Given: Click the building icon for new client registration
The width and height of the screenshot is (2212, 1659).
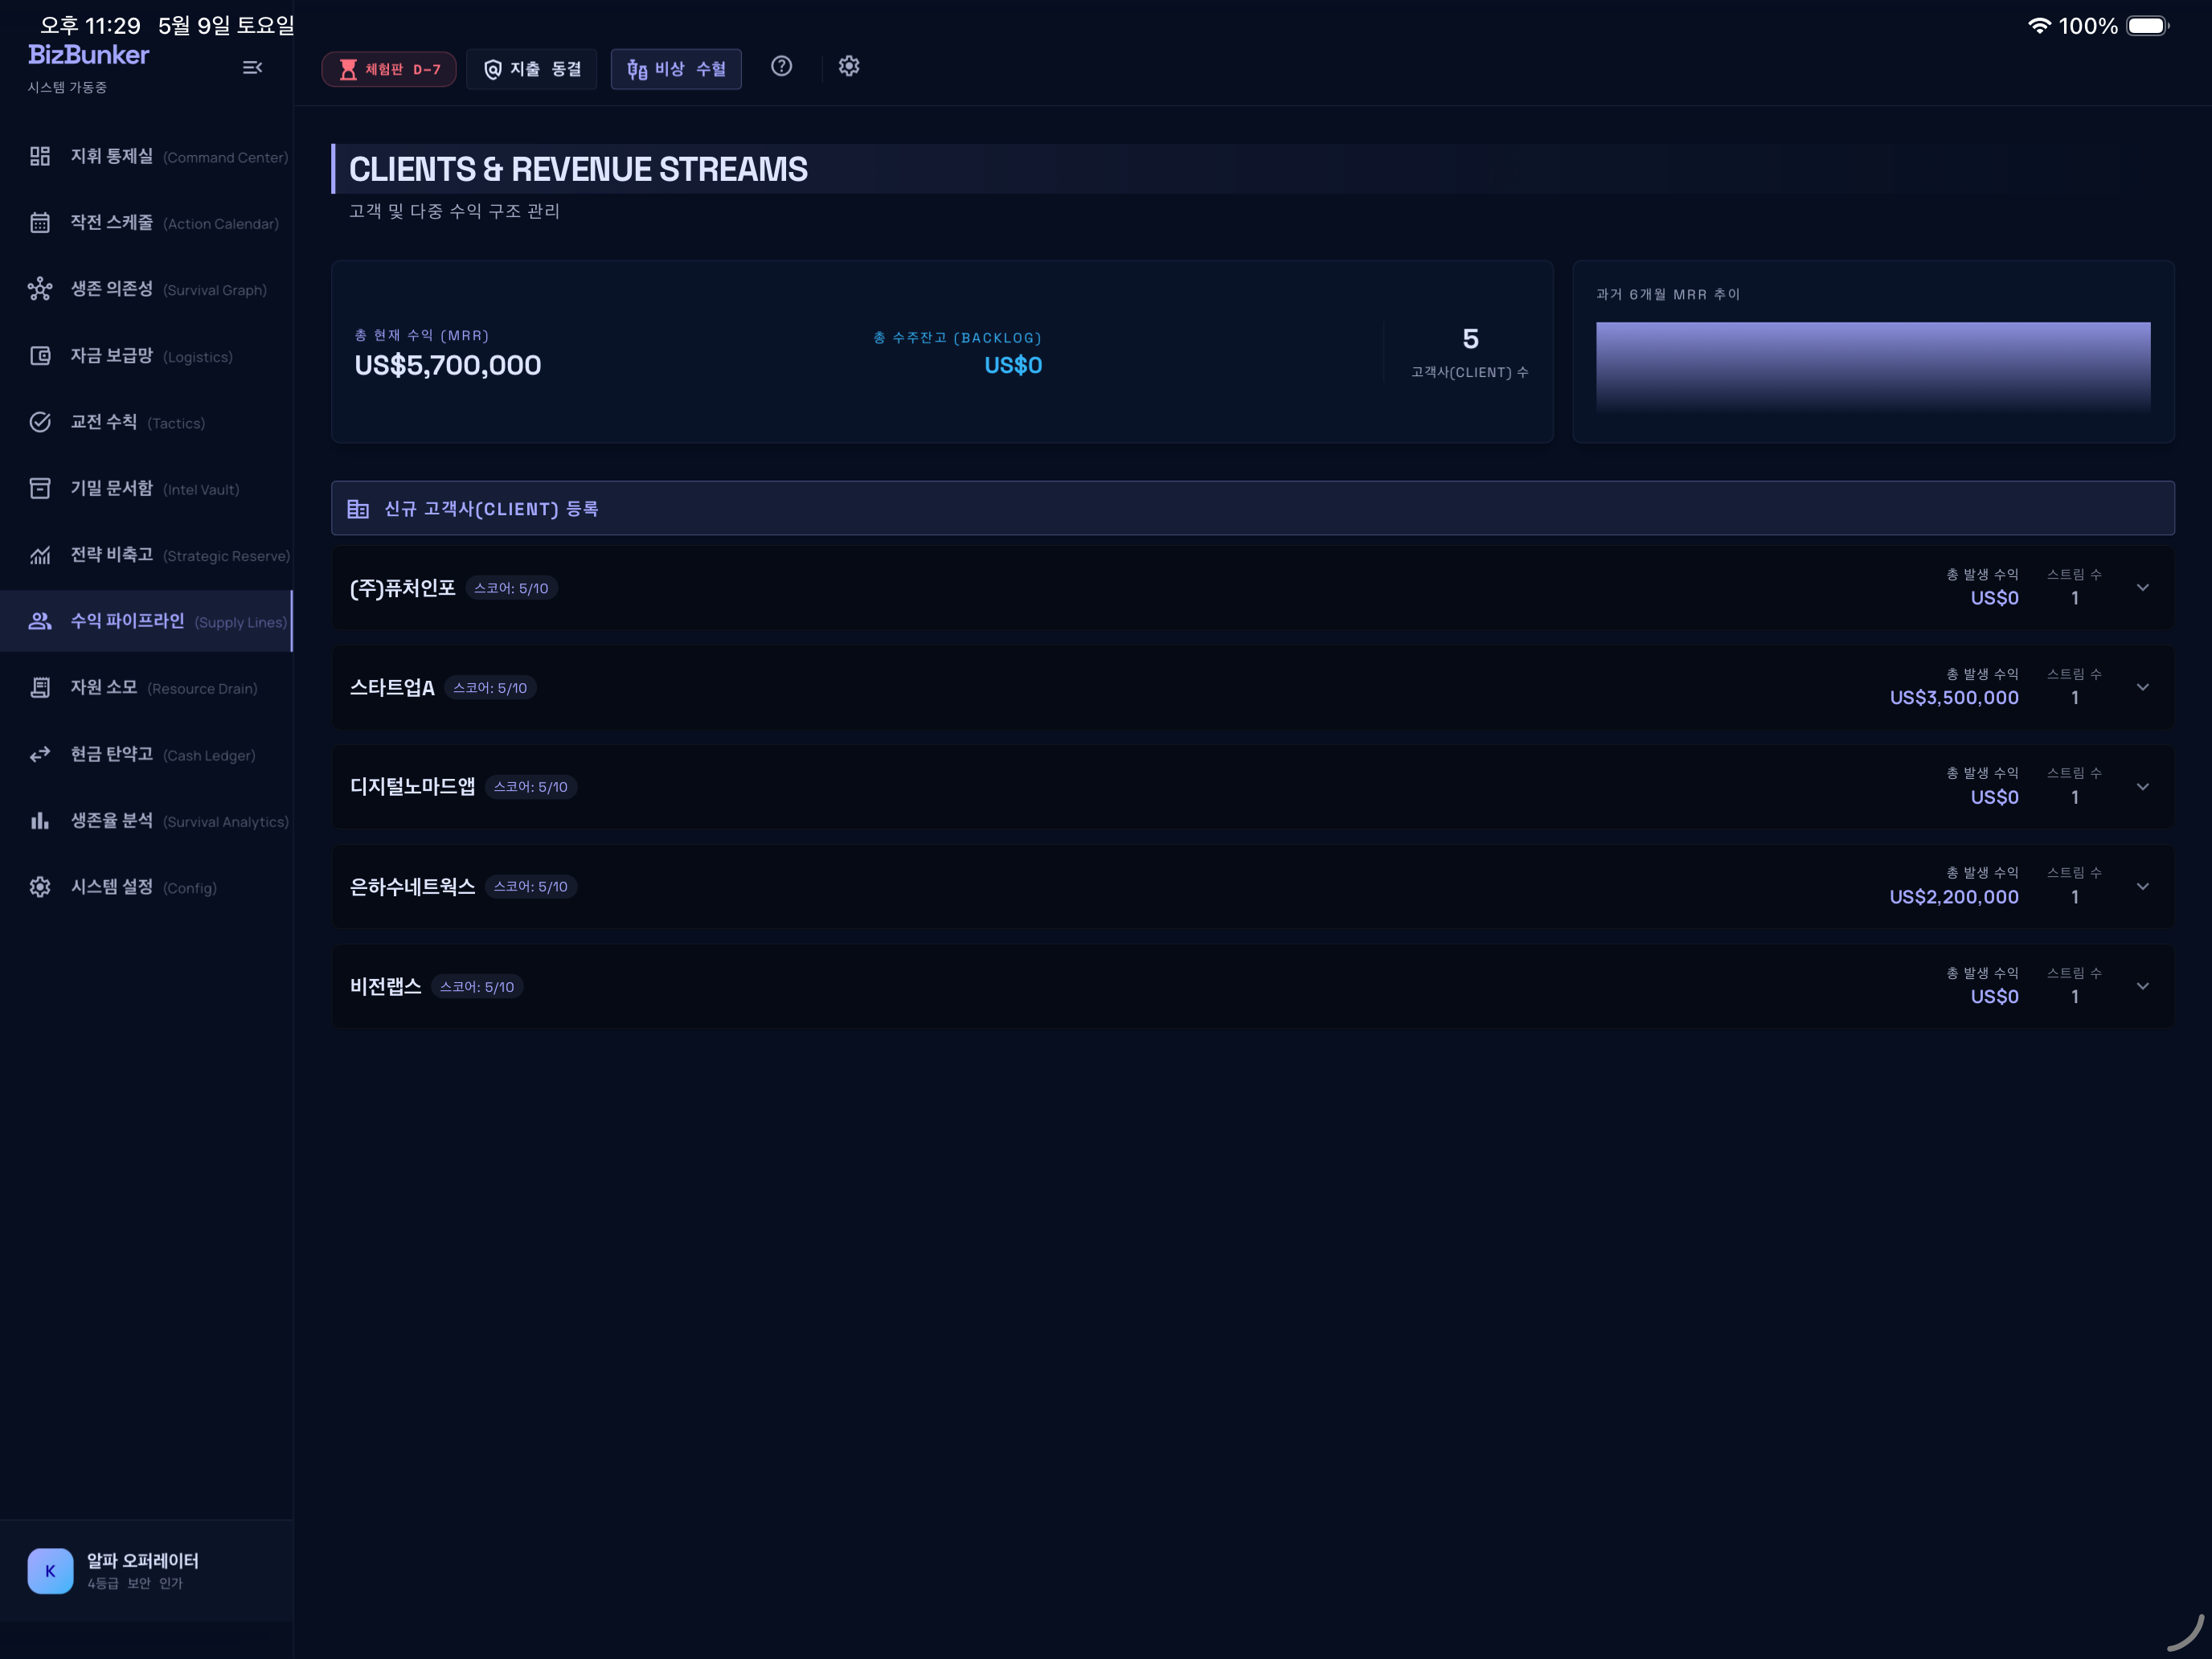Looking at the screenshot, I should coord(358,509).
